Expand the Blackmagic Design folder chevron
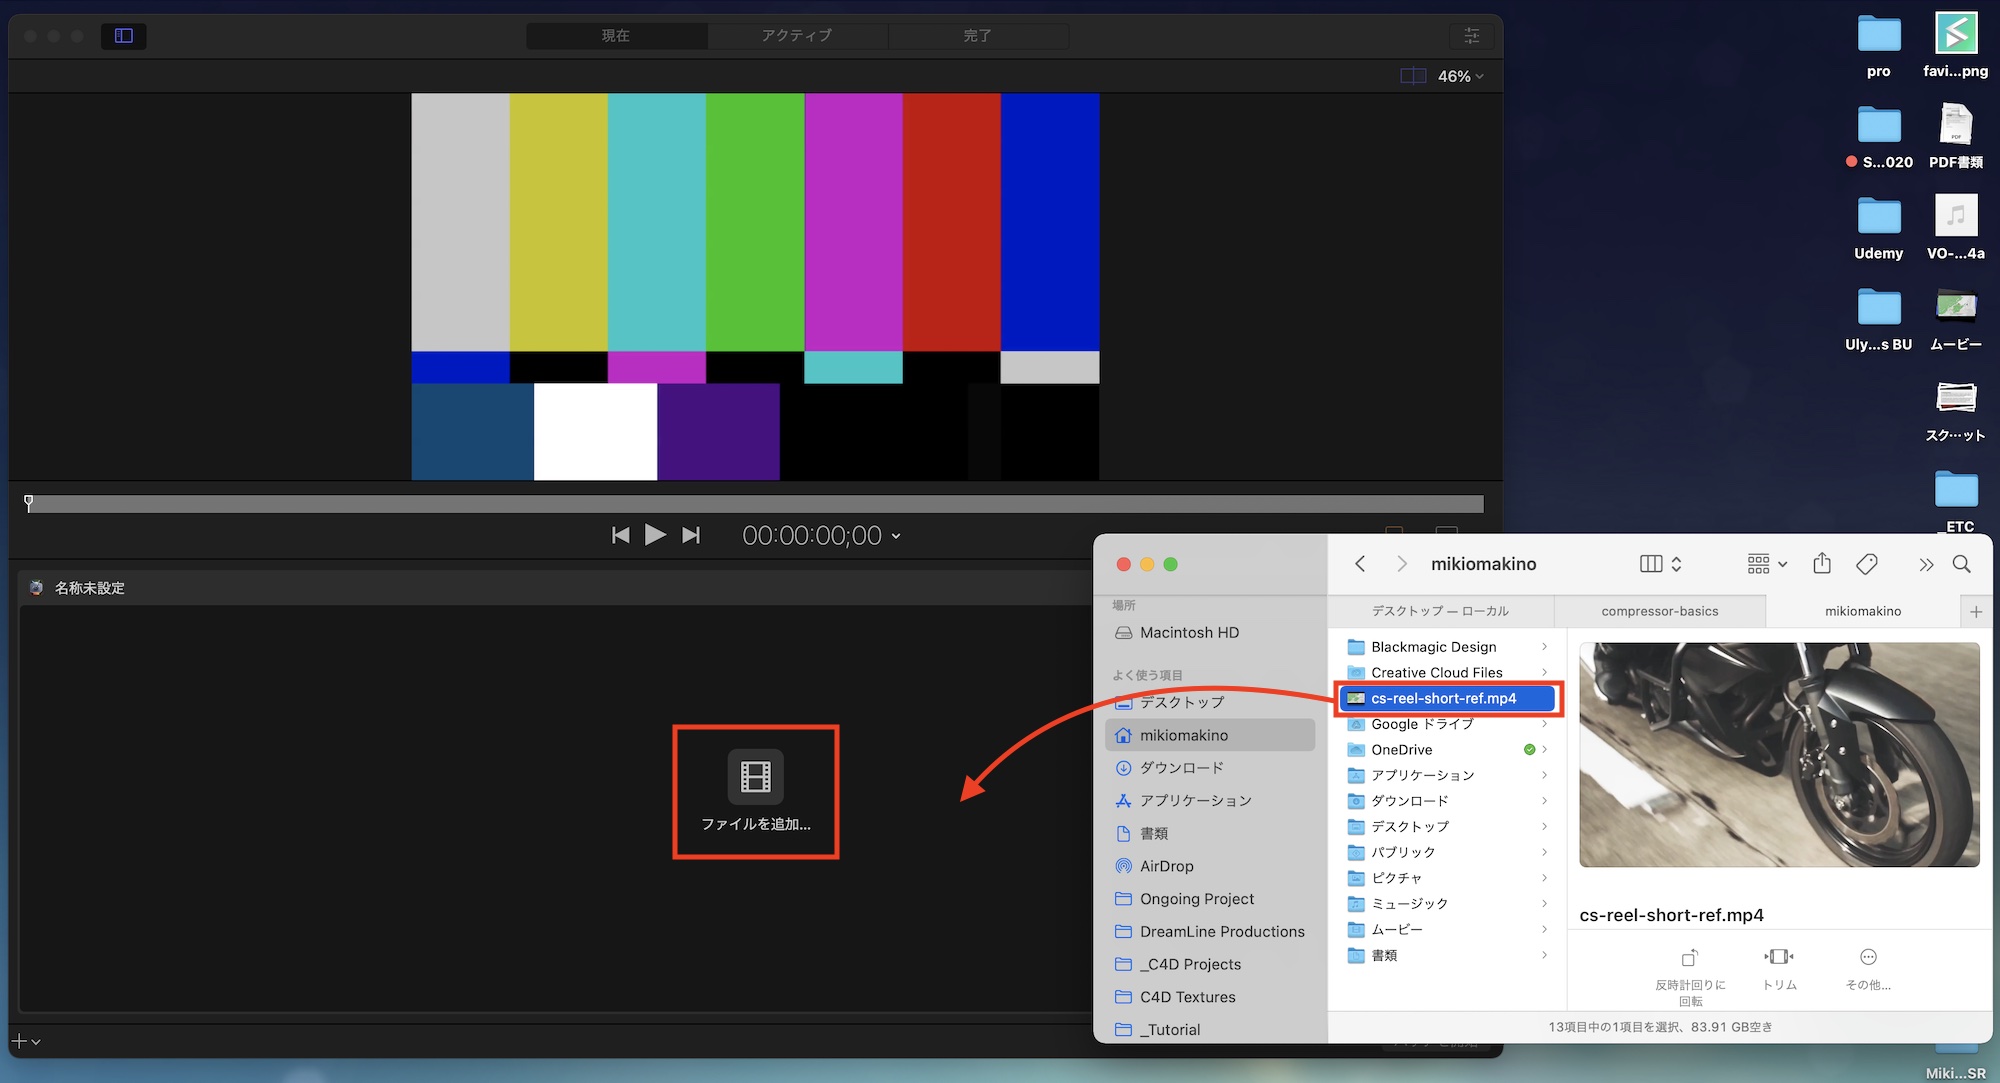Viewport: 2000px width, 1083px height. (1545, 647)
